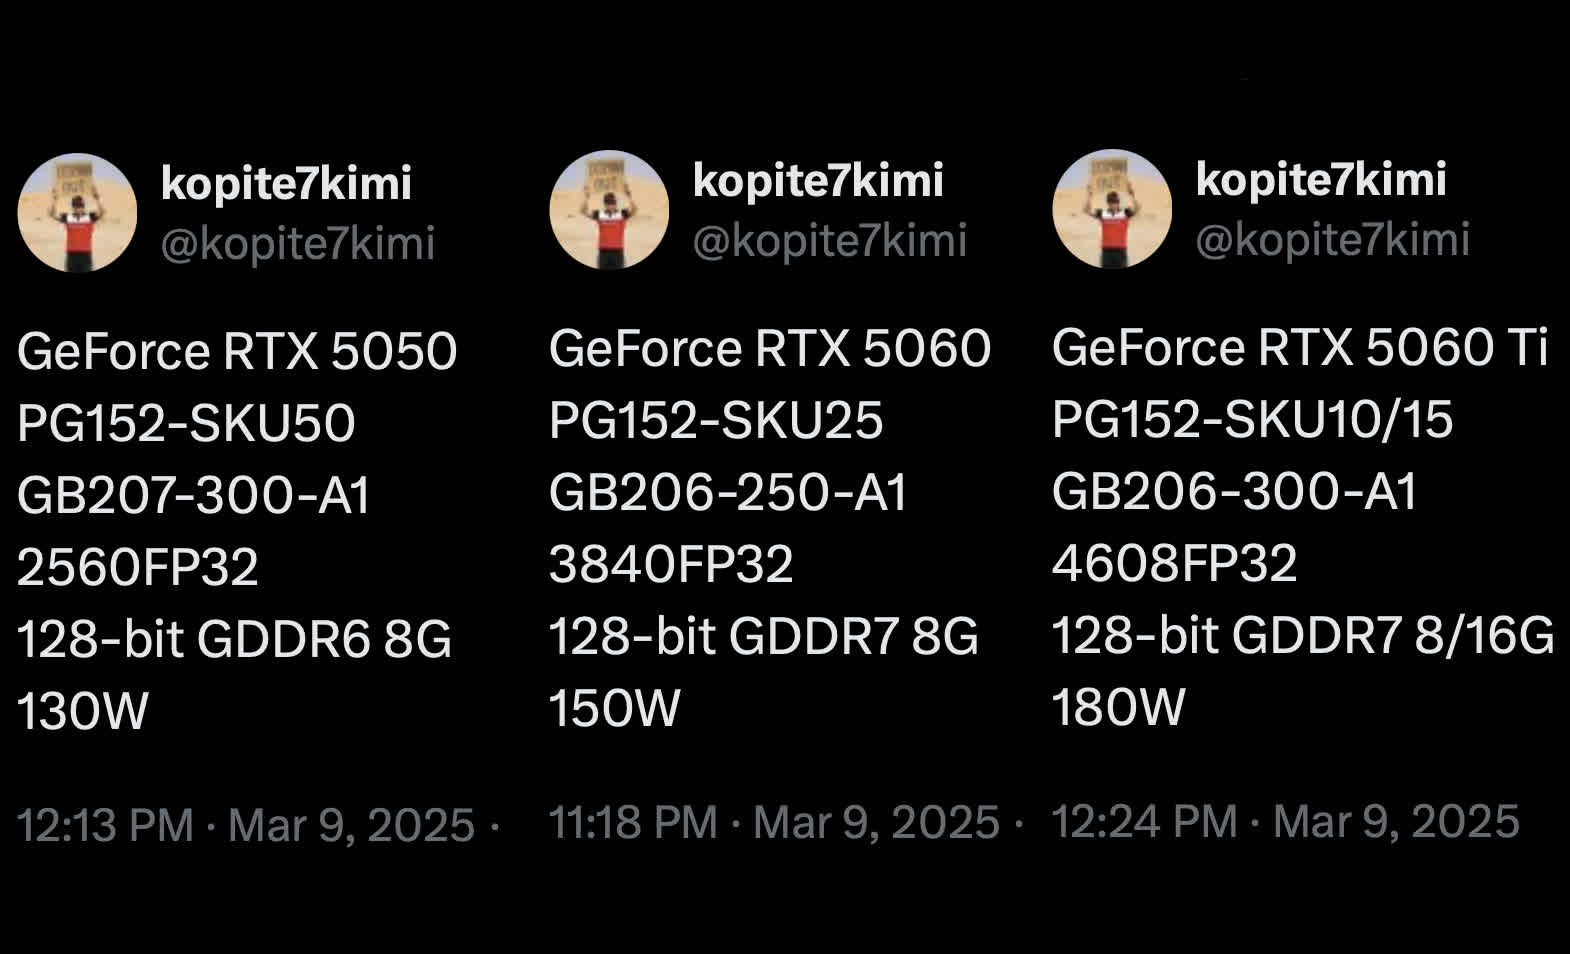Click the "150W" power text
This screenshot has width=1570, height=954.
tap(614, 708)
